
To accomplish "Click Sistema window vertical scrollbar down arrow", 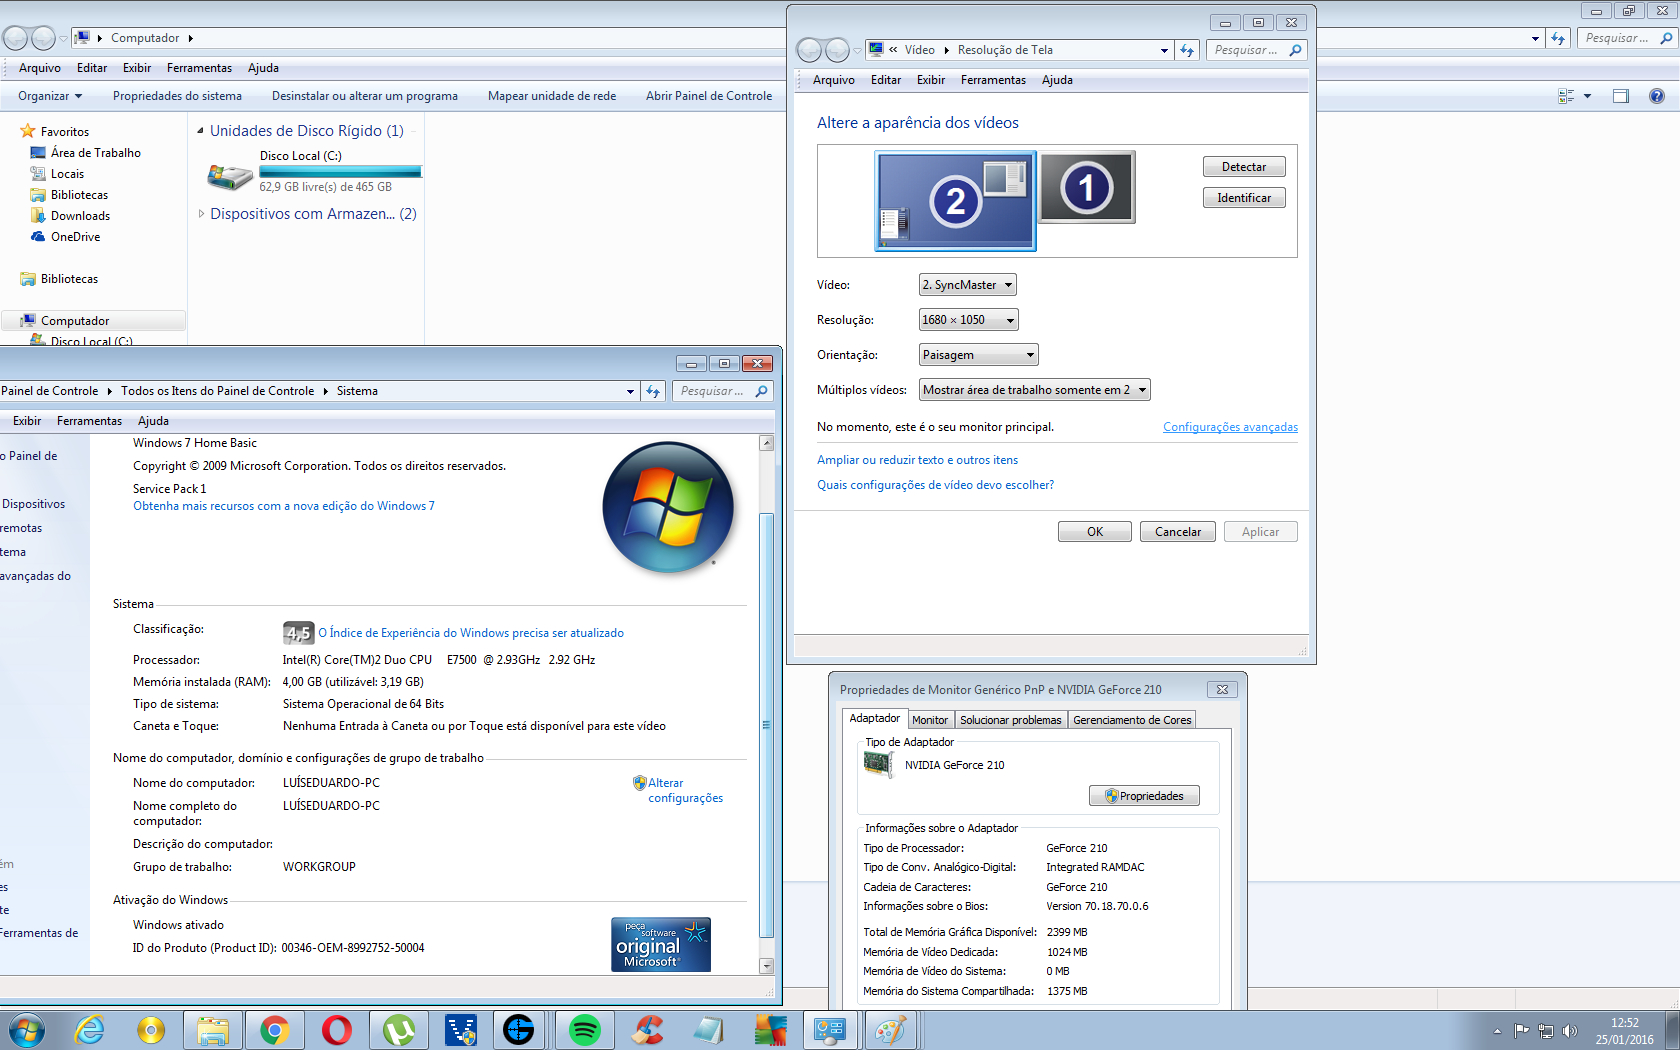I will [x=767, y=966].
